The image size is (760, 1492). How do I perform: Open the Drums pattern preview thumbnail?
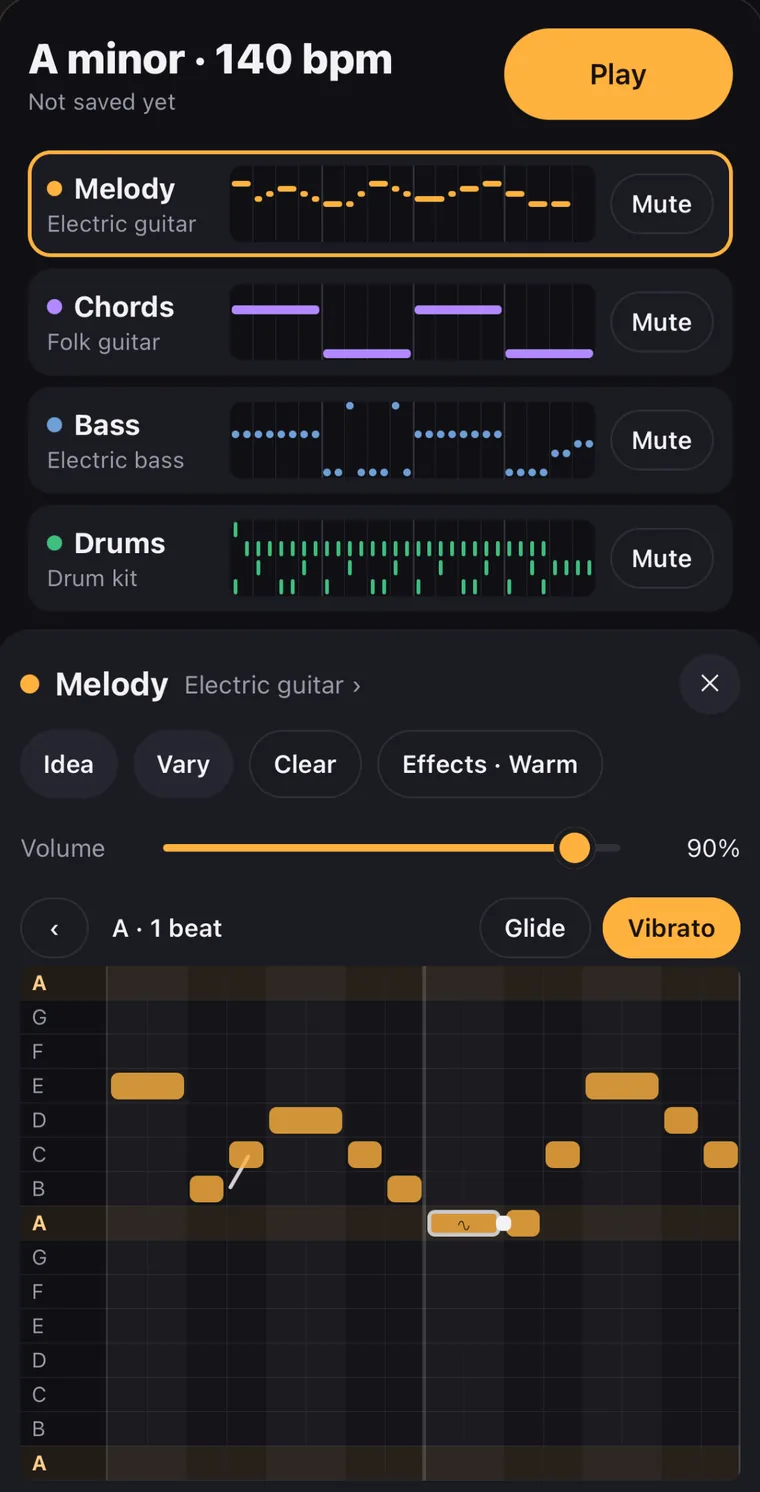(412, 558)
